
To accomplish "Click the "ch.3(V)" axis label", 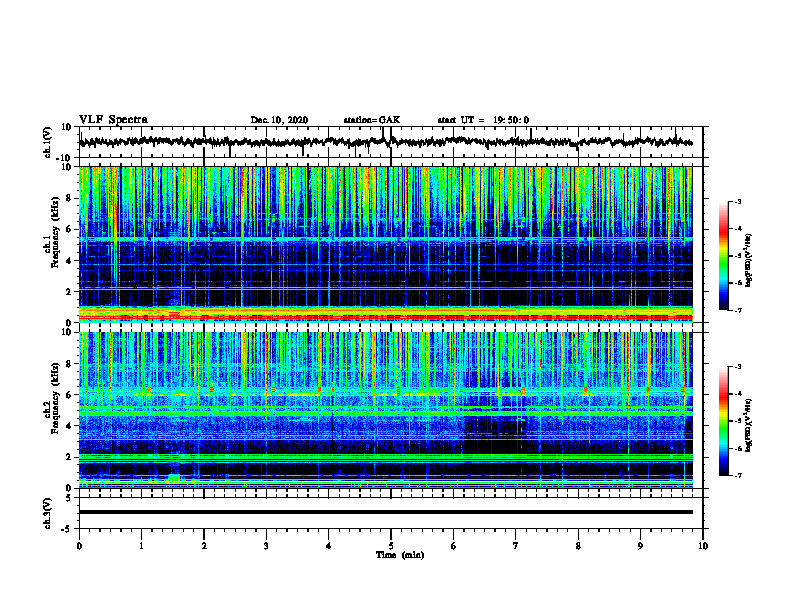I will tap(48, 514).
